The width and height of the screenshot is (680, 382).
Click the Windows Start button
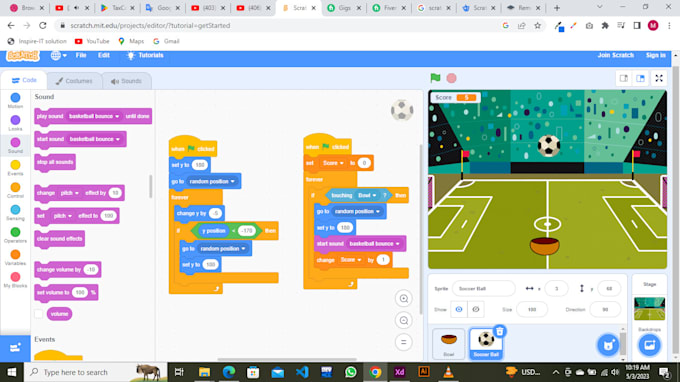click(x=12, y=372)
